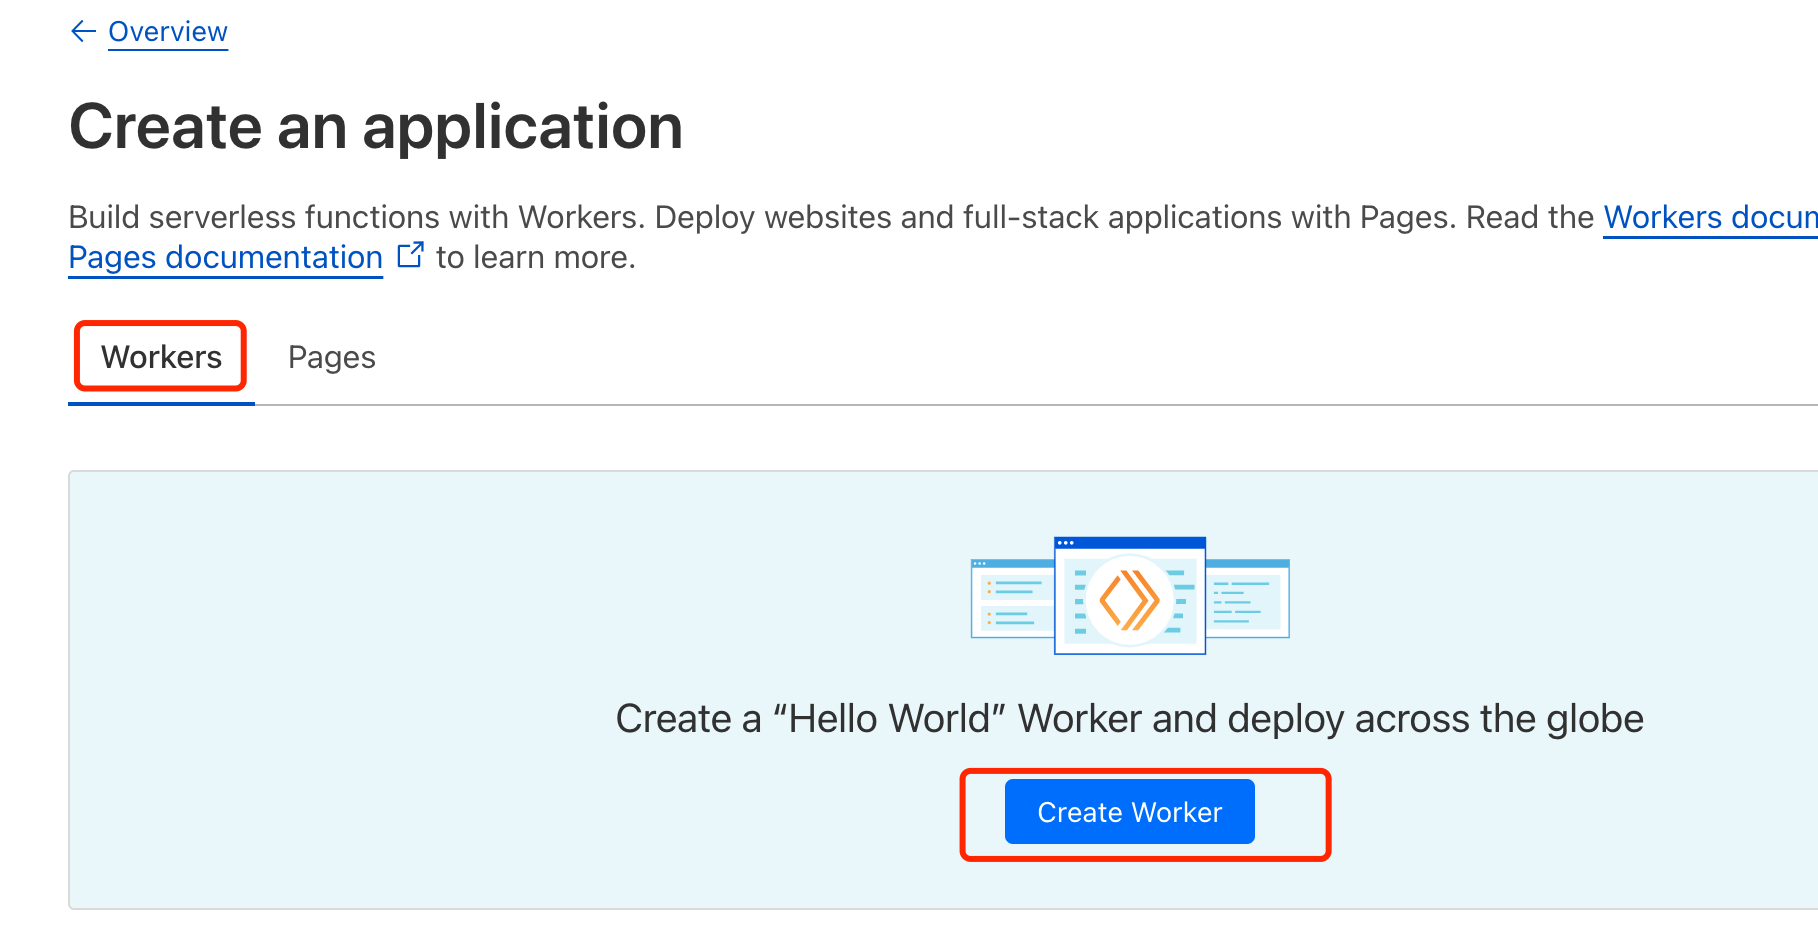Click the back arrow beside Overview
The height and width of the screenshot is (930, 1818).
[83, 32]
